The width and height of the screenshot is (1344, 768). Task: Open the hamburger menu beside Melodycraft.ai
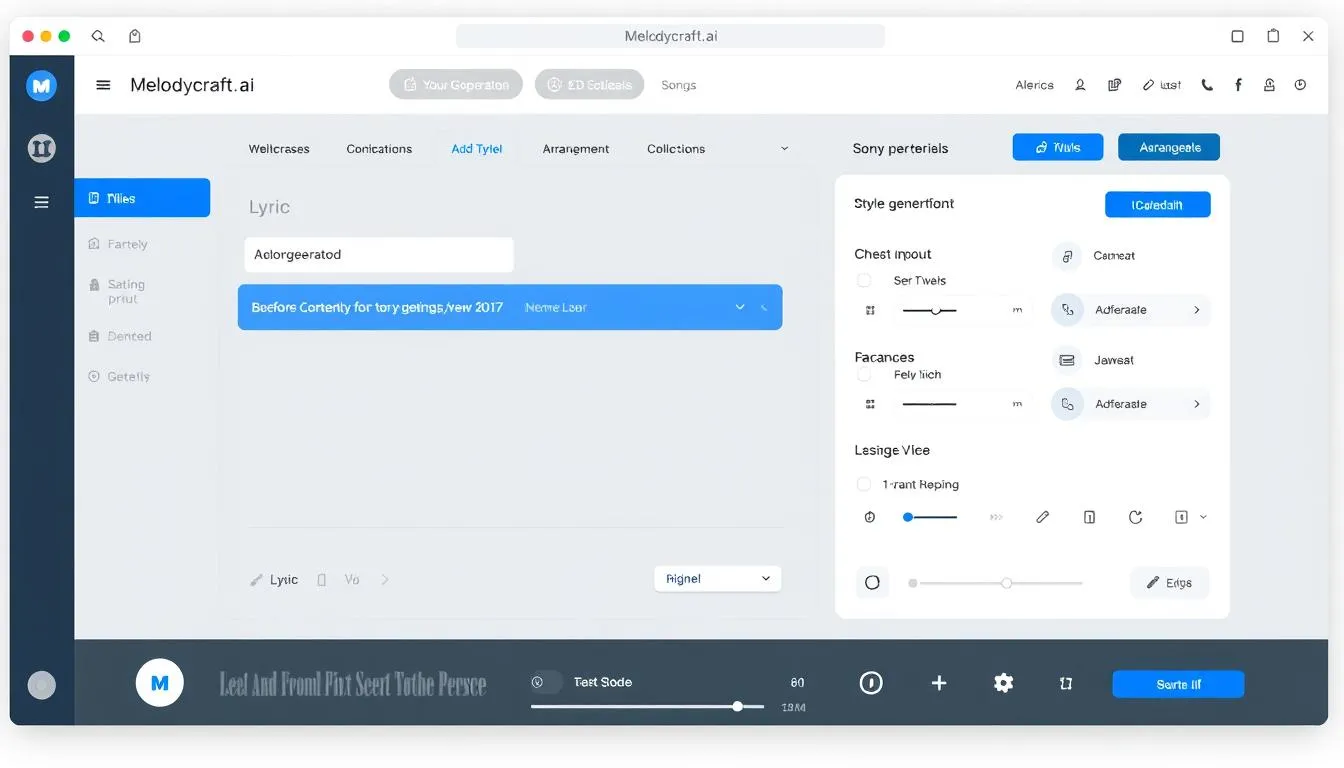point(103,85)
